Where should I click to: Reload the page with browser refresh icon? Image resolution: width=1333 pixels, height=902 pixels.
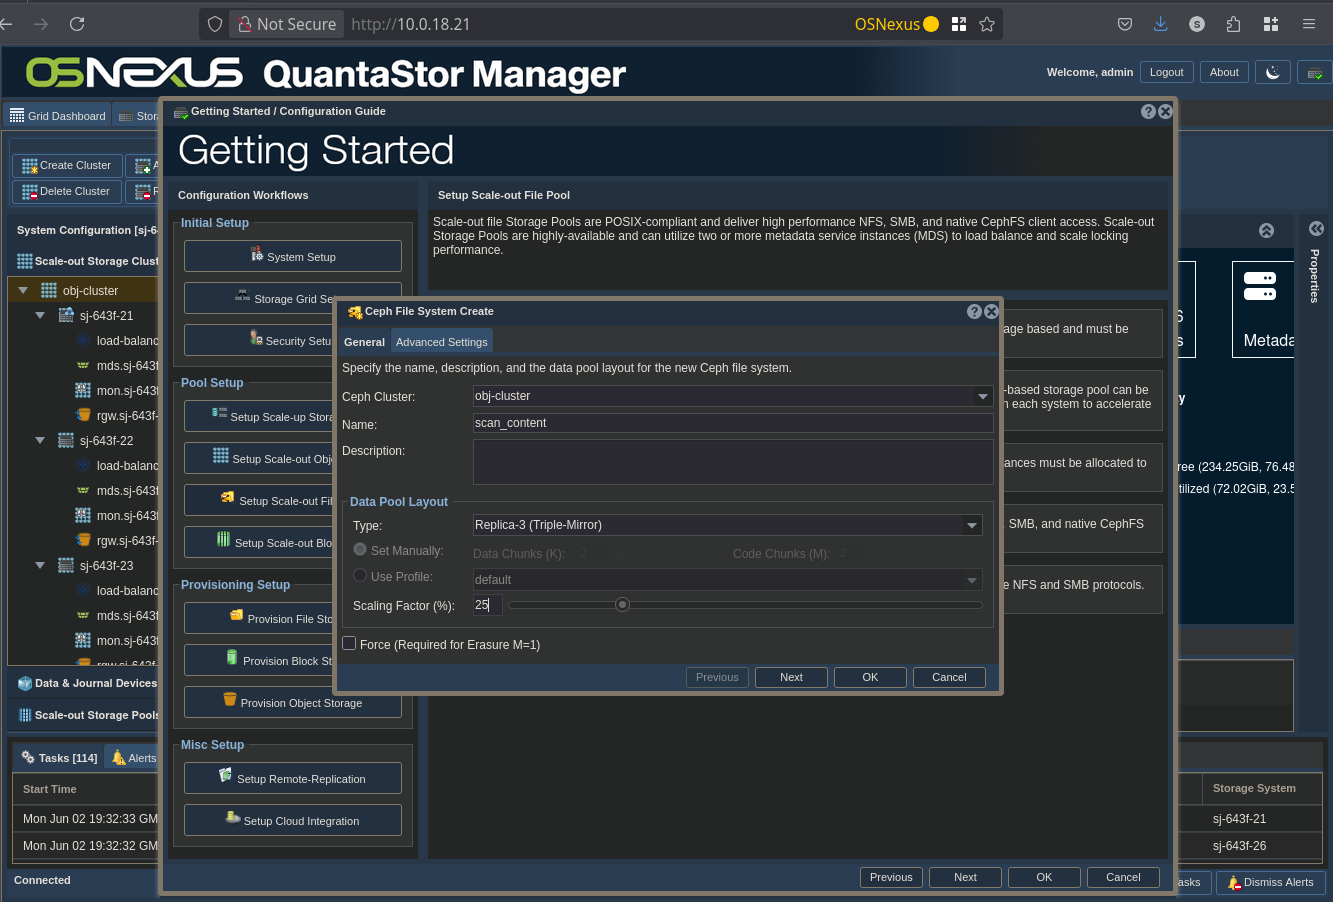[x=77, y=24]
